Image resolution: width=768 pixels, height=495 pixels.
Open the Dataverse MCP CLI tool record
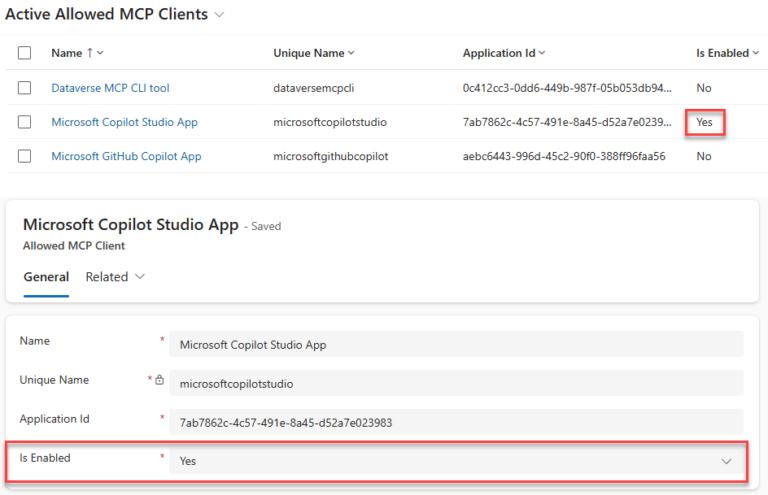point(110,88)
